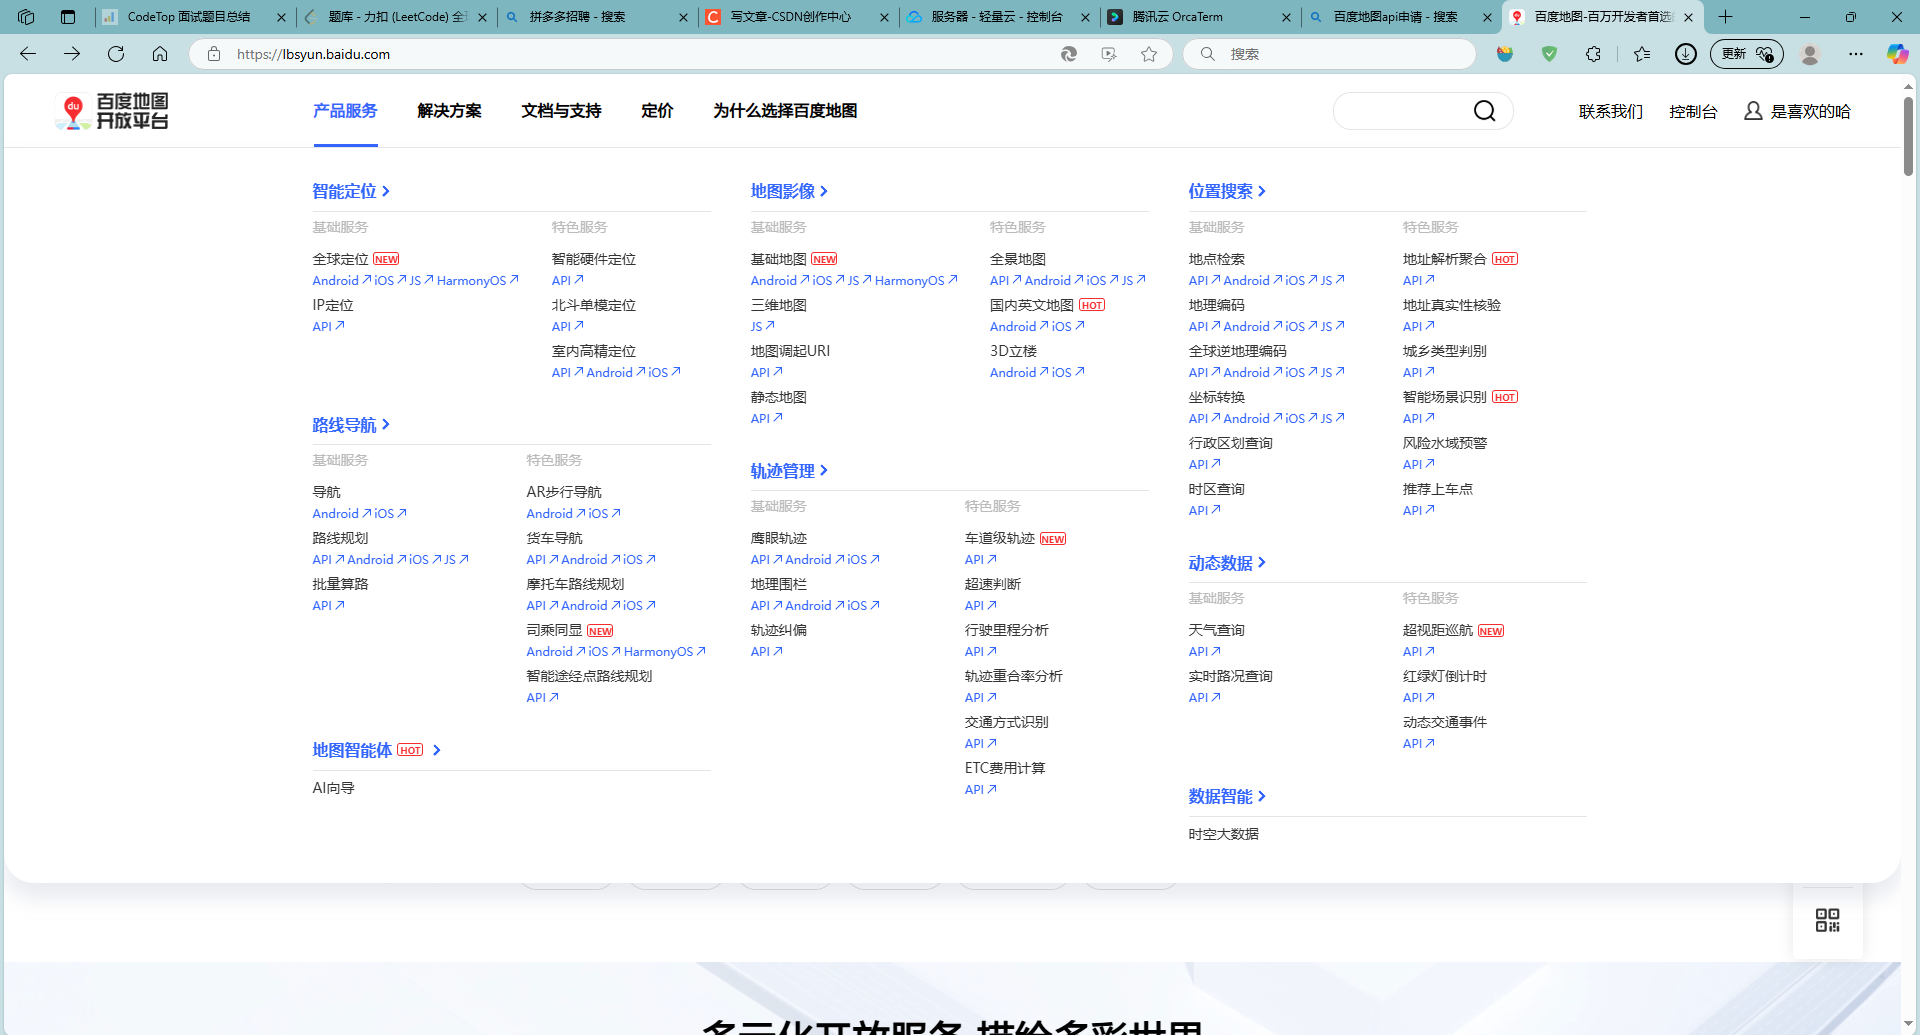Click the browser back arrow
The image size is (1920, 1035).
point(28,54)
